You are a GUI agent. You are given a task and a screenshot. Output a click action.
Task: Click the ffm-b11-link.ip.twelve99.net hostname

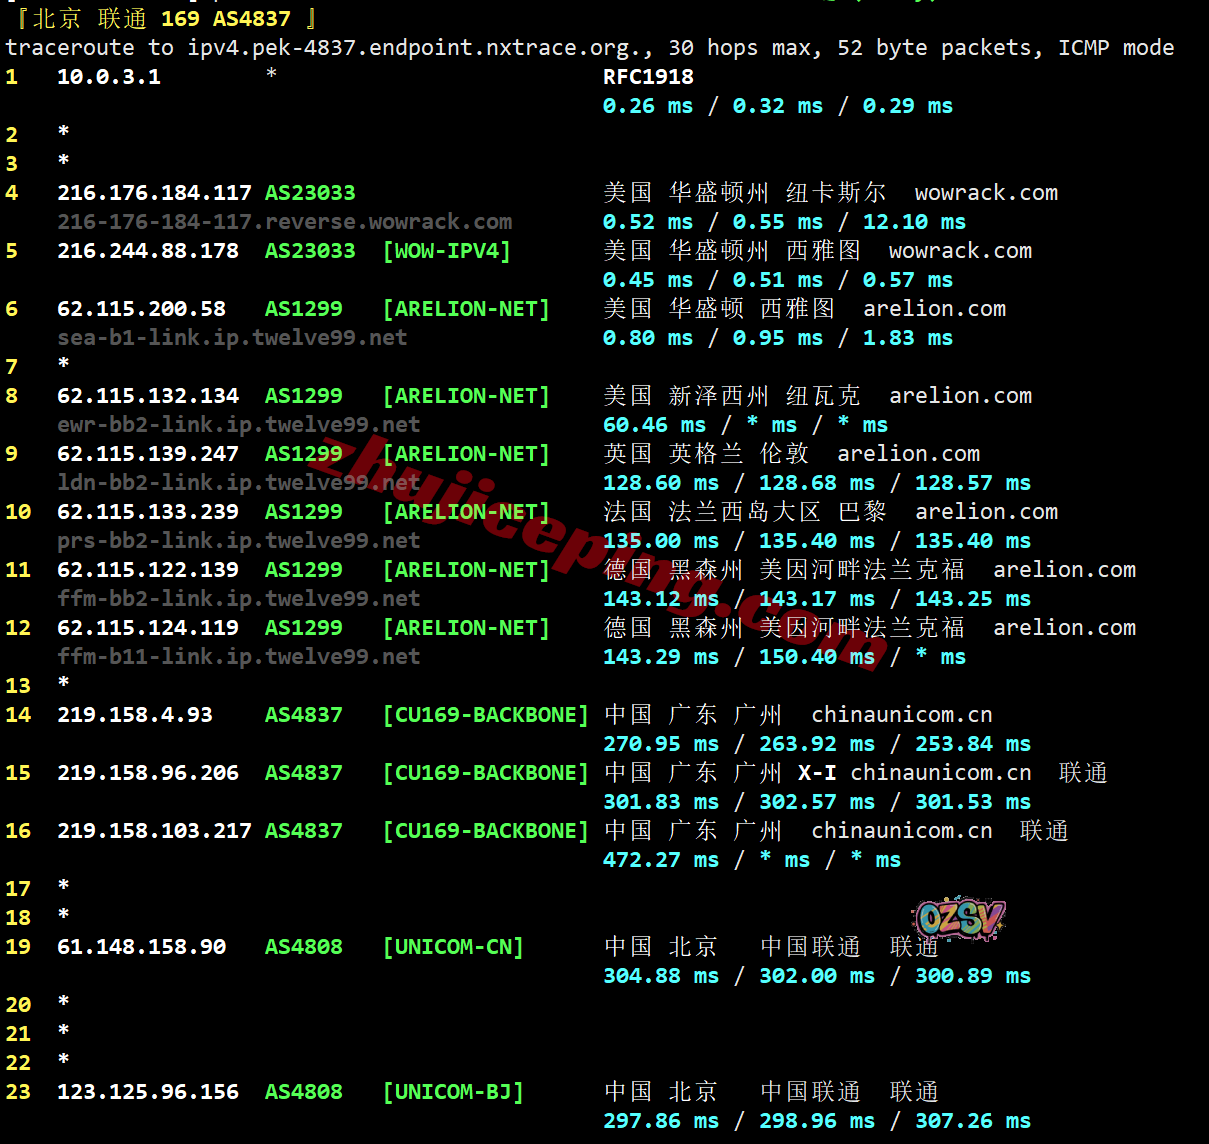coord(238,657)
